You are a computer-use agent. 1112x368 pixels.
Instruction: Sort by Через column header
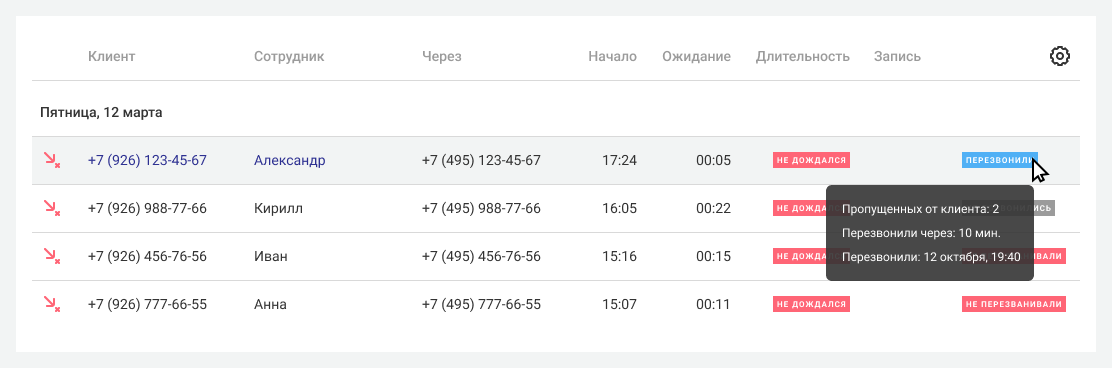[441, 57]
